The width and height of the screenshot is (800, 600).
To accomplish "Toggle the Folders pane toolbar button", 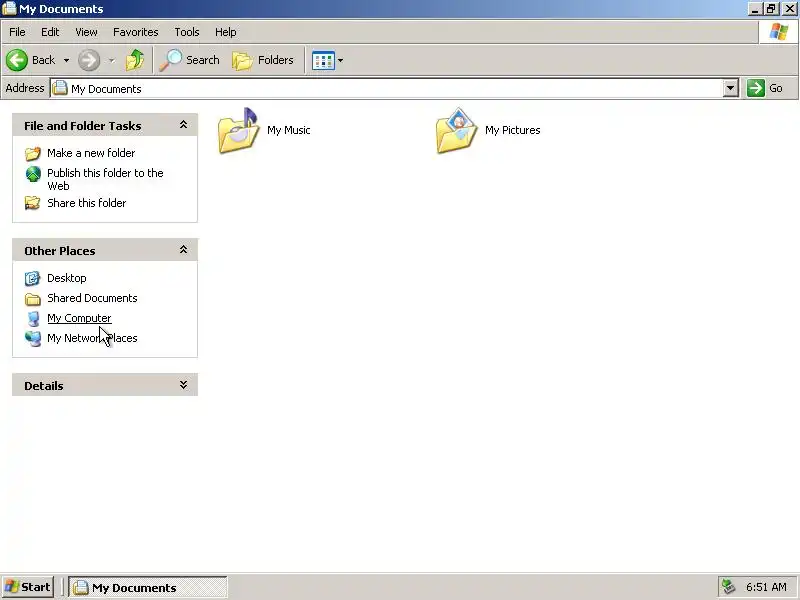I will point(263,60).
